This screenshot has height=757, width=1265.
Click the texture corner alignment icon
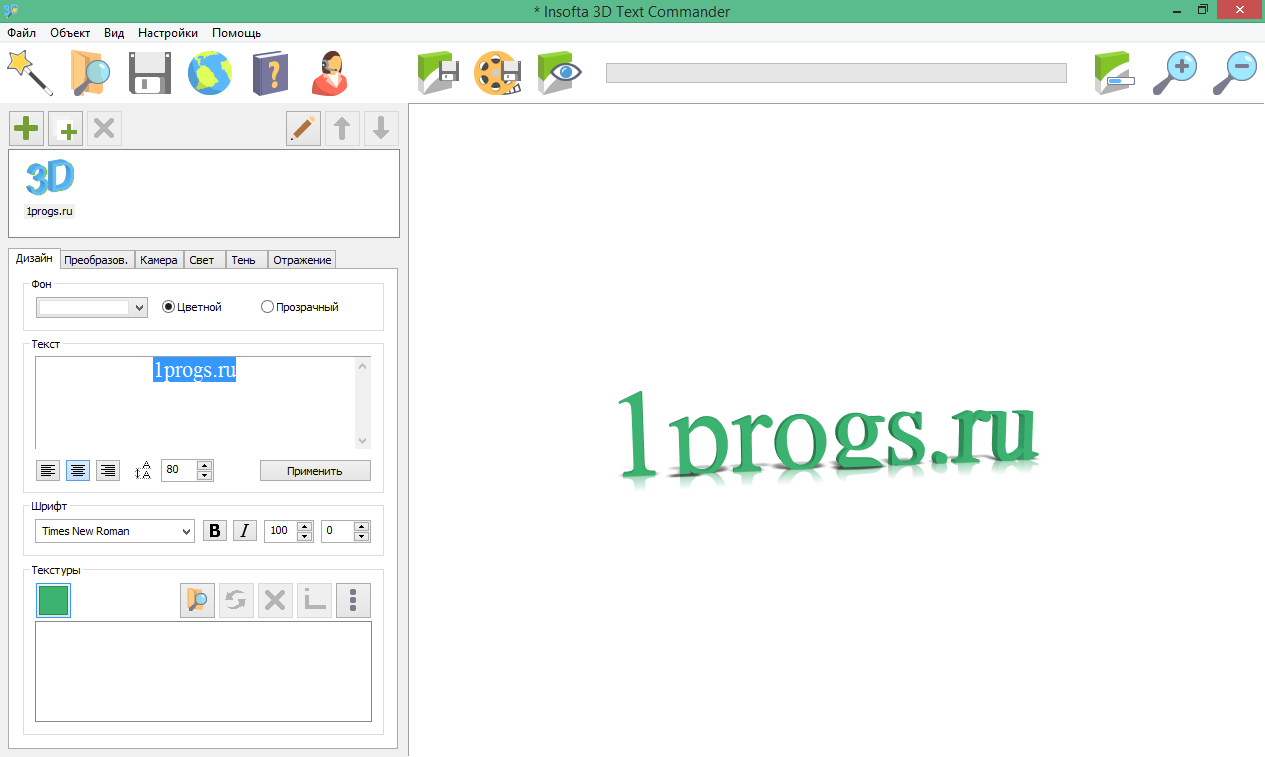pos(314,600)
